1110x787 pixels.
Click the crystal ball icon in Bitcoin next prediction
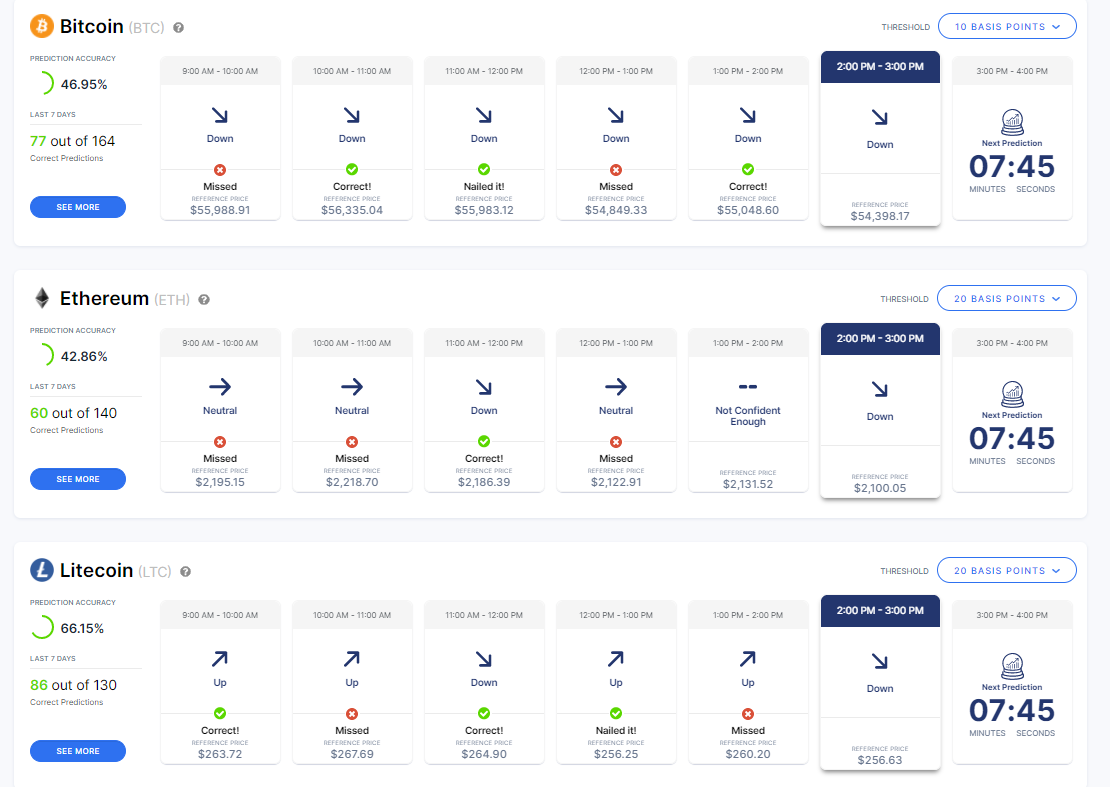pyautogui.click(x=1012, y=122)
